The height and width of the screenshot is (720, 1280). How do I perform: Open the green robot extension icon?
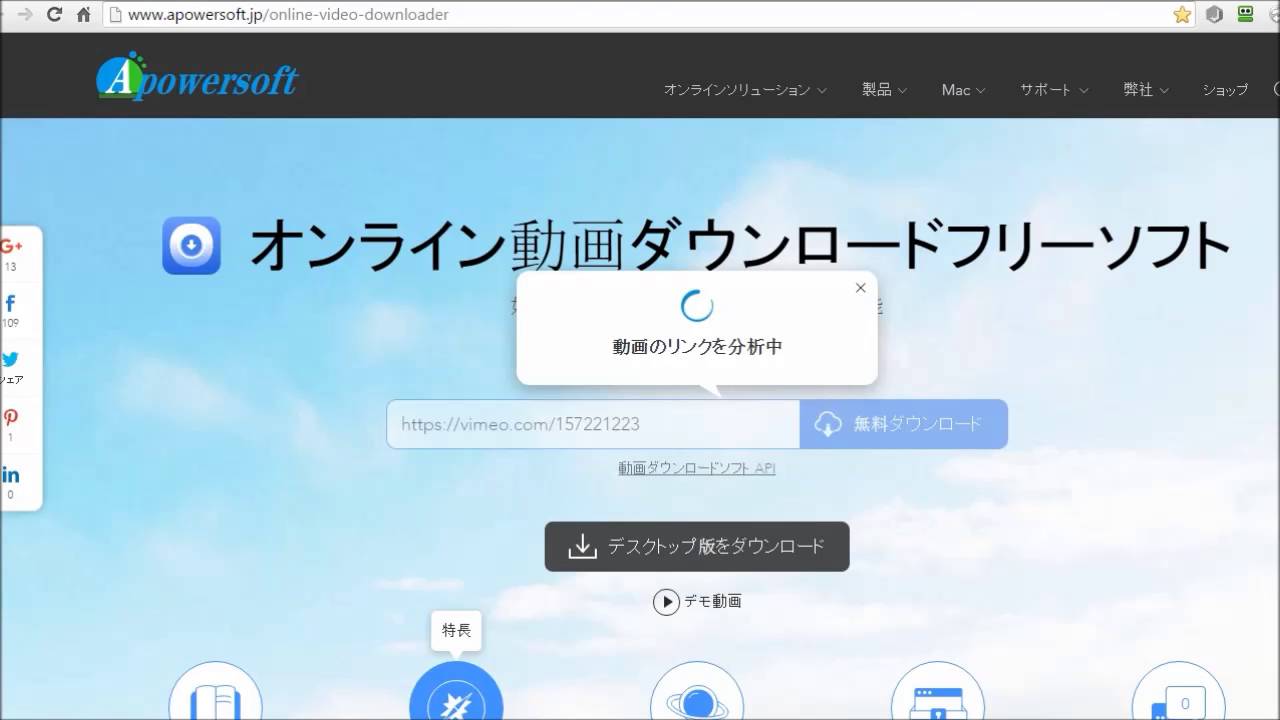[x=1245, y=15]
